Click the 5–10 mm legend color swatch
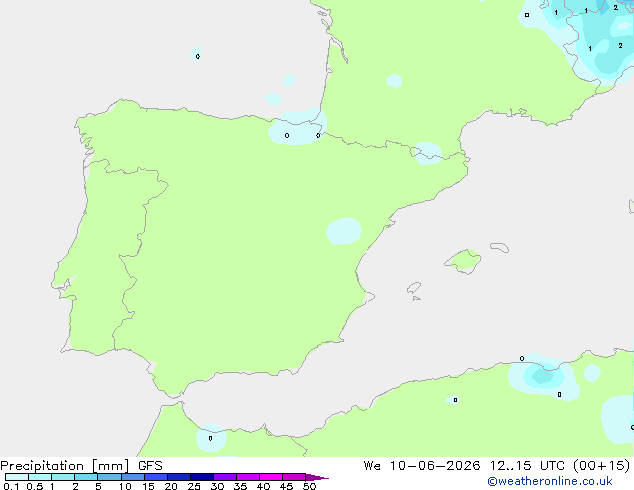The image size is (634, 490). click(109, 477)
